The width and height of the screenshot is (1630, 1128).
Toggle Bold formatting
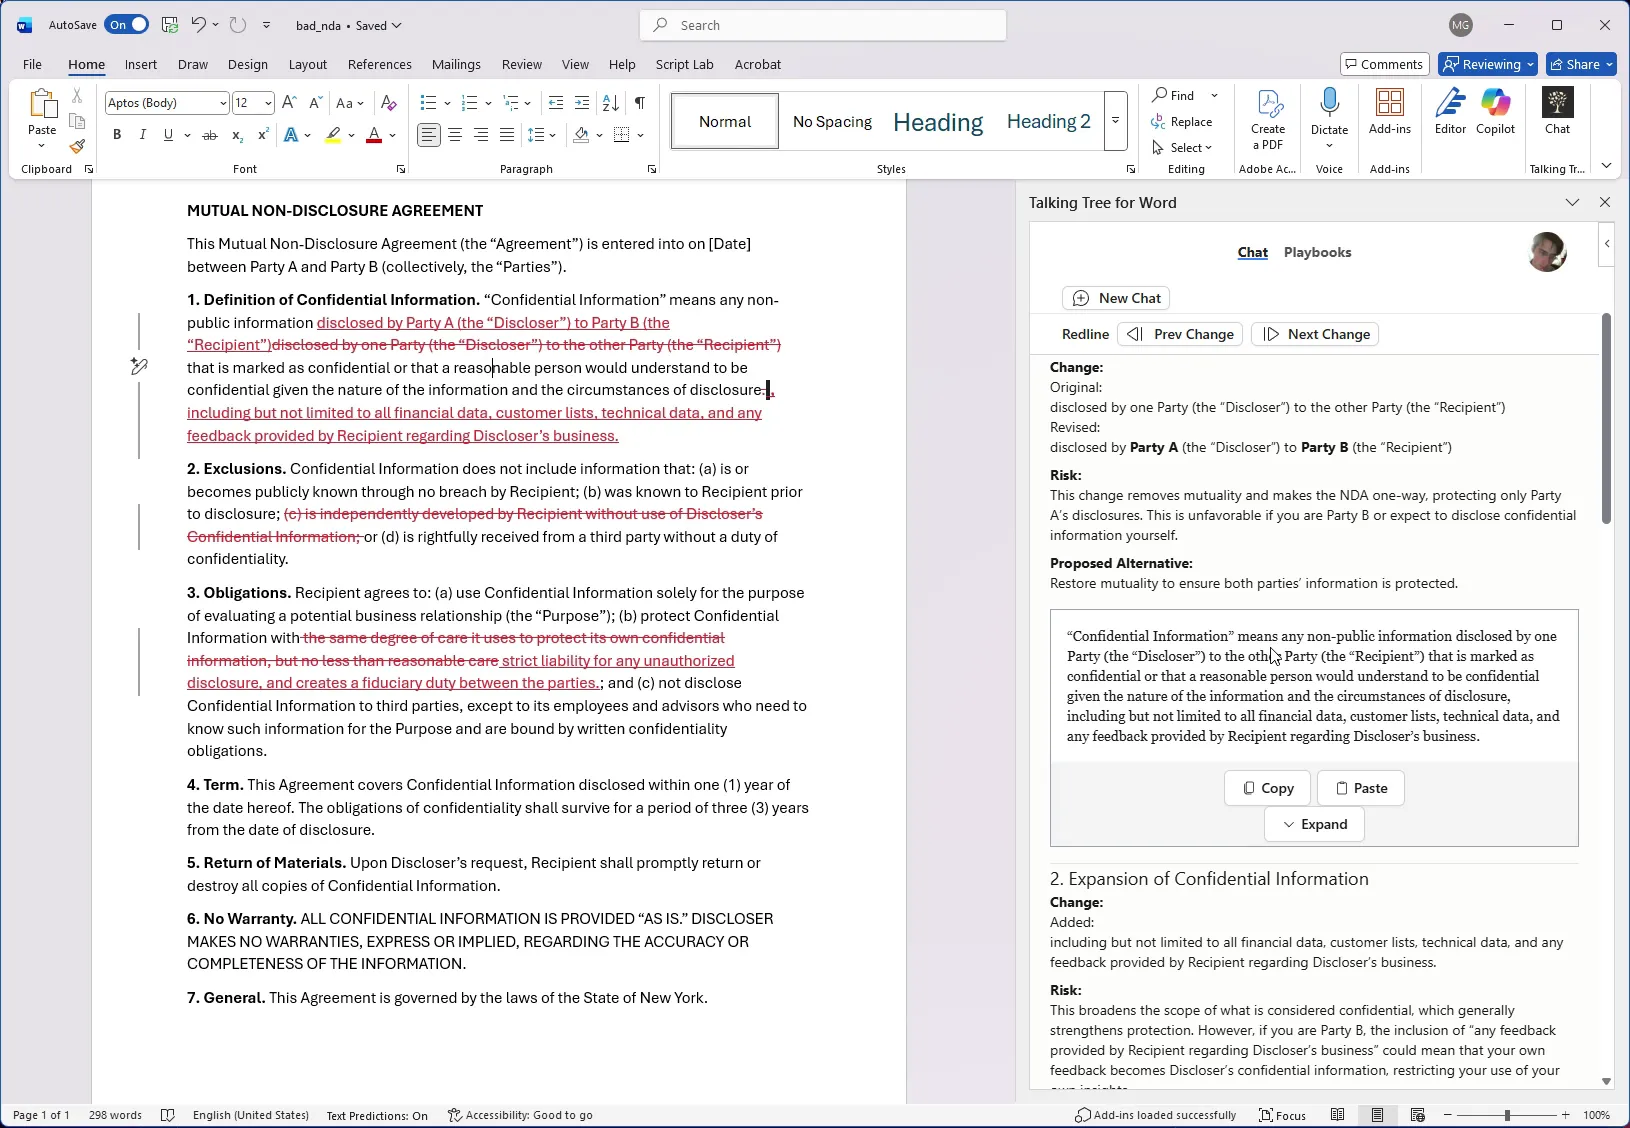click(117, 135)
